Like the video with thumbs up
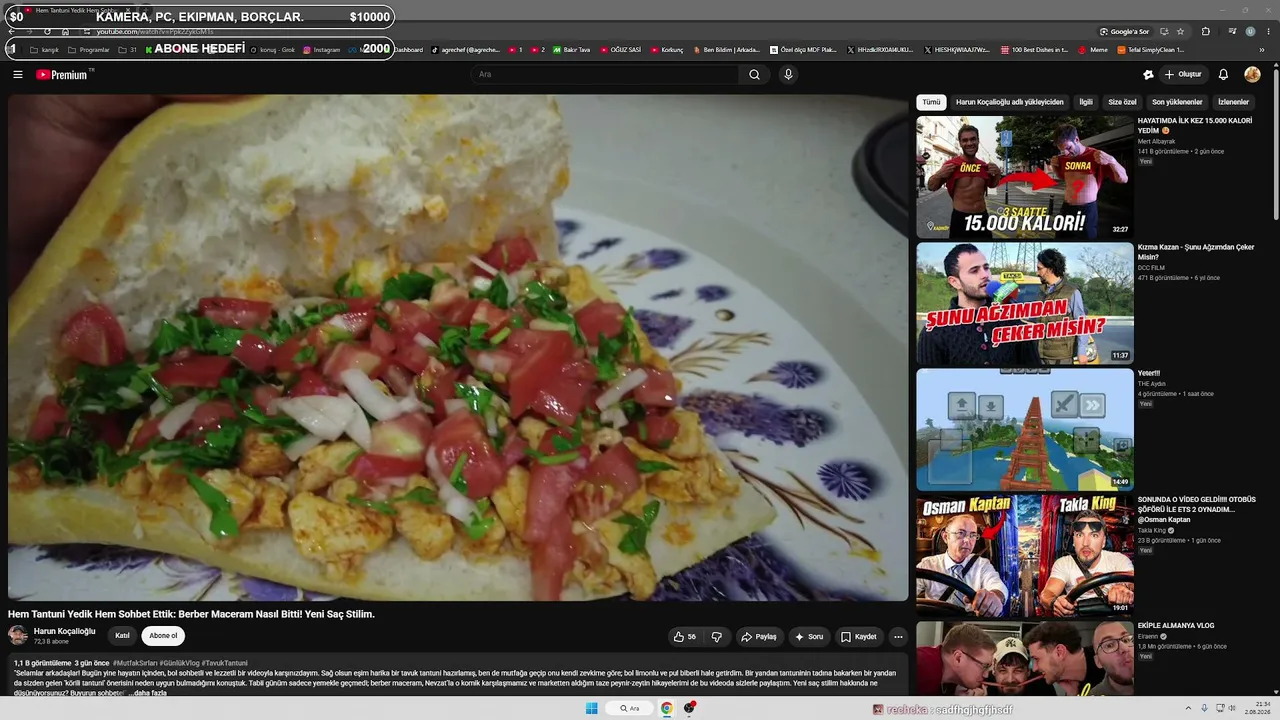 (685, 636)
